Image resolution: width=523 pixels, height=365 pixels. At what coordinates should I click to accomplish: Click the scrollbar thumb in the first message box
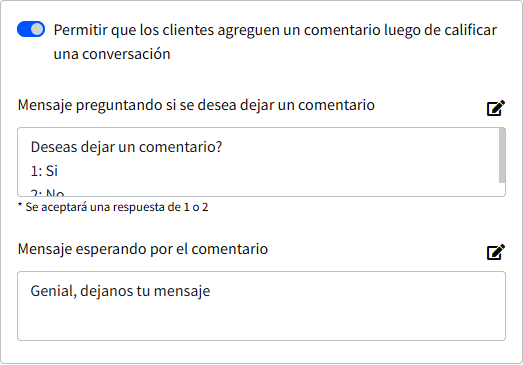[x=502, y=155]
